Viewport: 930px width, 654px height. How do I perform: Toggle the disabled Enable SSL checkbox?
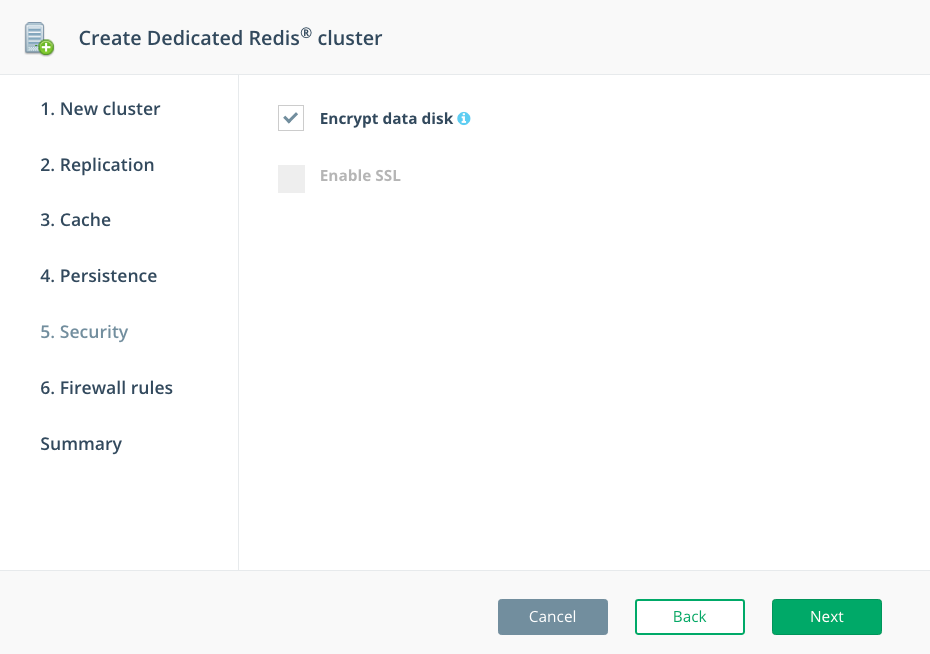point(291,178)
